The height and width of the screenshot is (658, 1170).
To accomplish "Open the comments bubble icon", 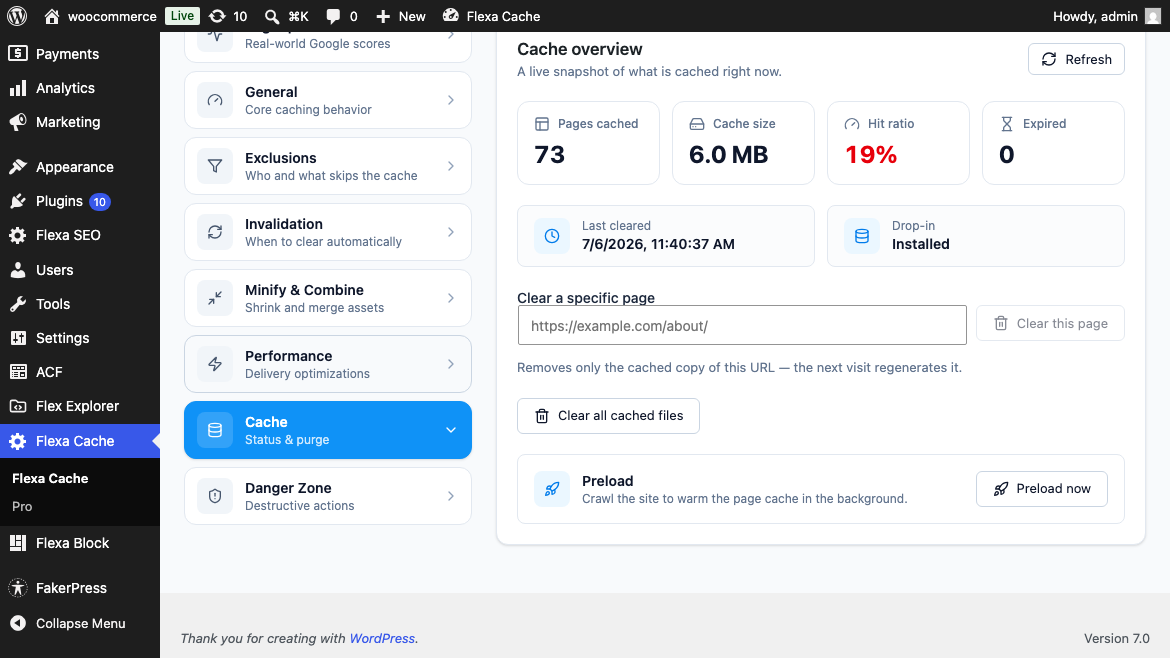I will pyautogui.click(x=334, y=16).
